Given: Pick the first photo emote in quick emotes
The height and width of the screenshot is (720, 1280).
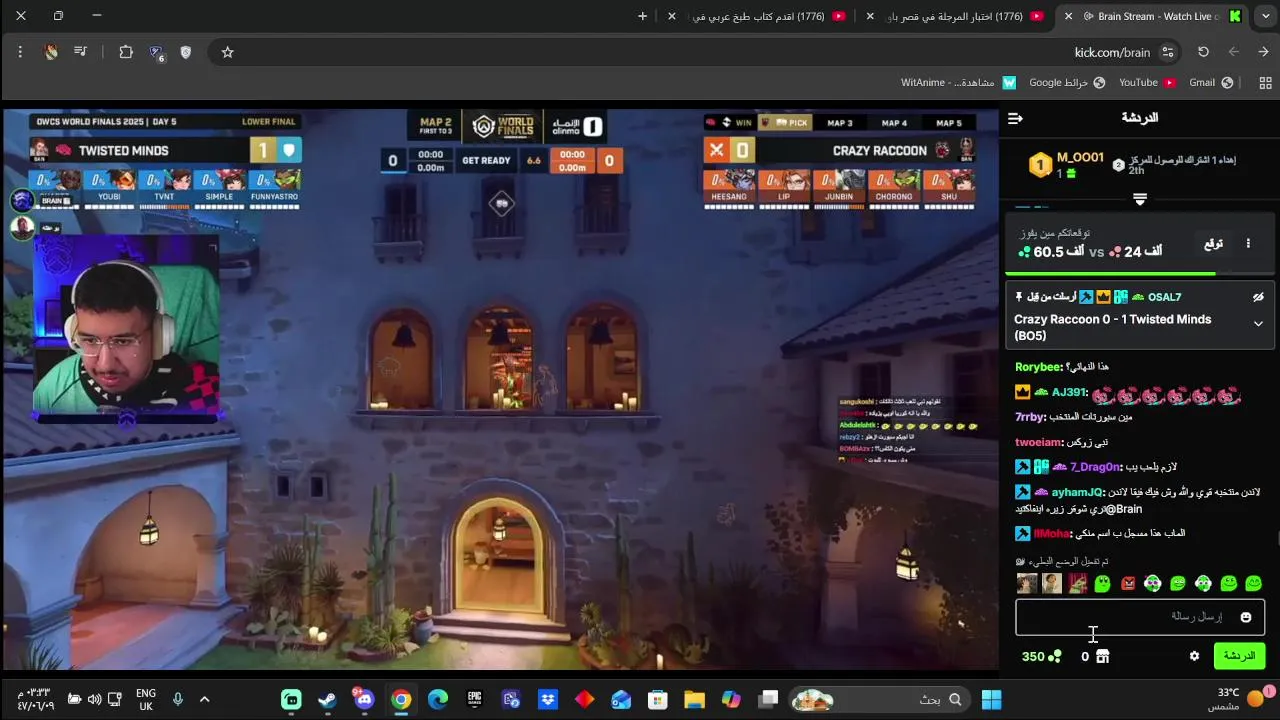Looking at the screenshot, I should coord(1026,584).
